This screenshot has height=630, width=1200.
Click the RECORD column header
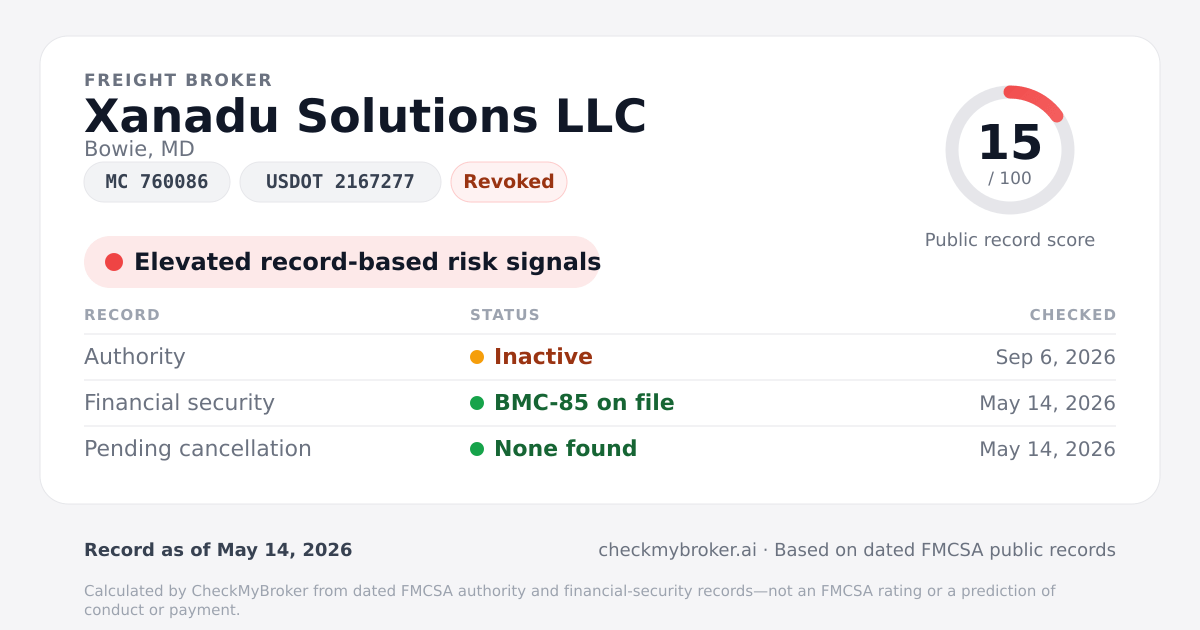point(122,315)
